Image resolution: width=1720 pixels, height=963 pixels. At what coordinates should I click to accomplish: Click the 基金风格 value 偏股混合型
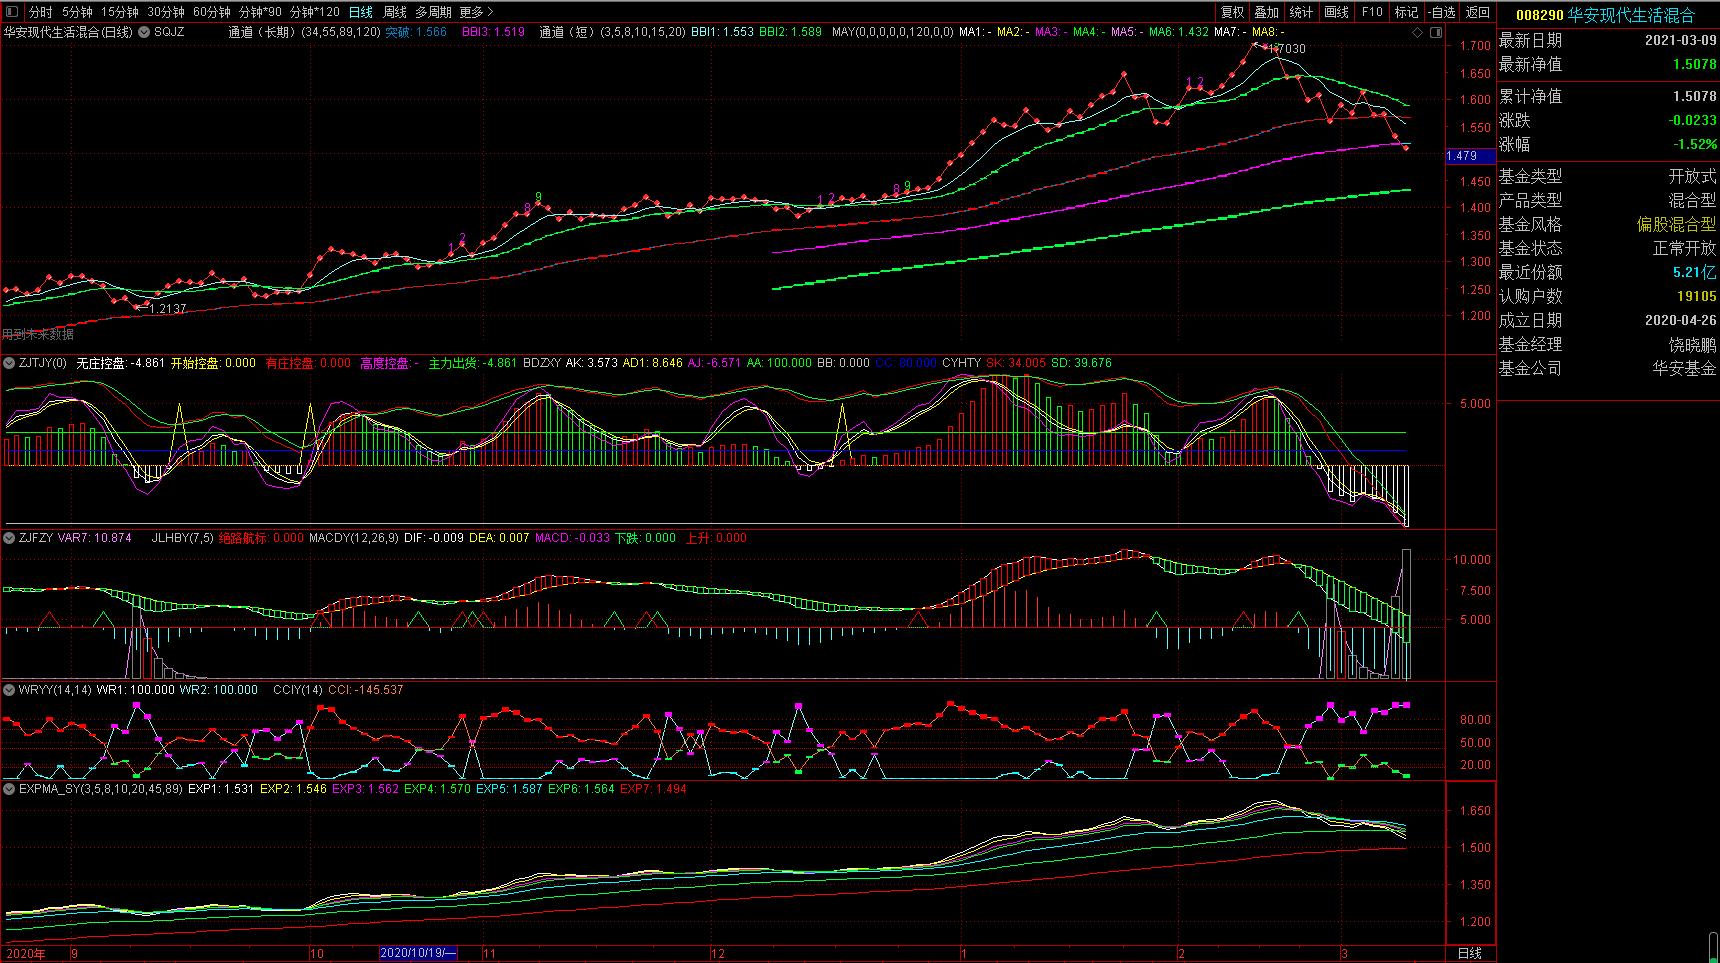pos(1676,224)
